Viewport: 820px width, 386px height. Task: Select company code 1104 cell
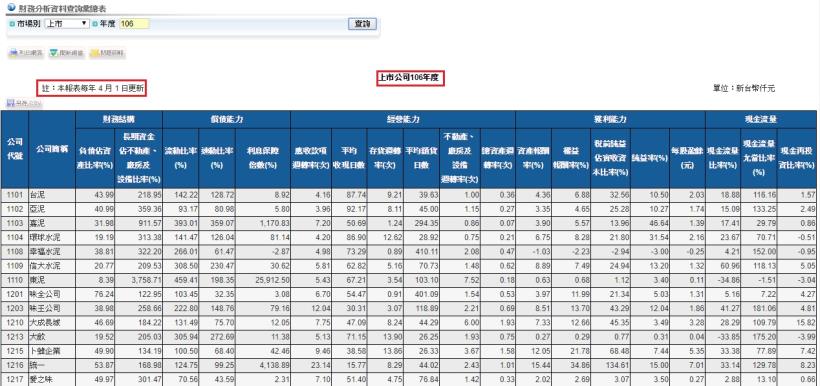click(x=15, y=236)
